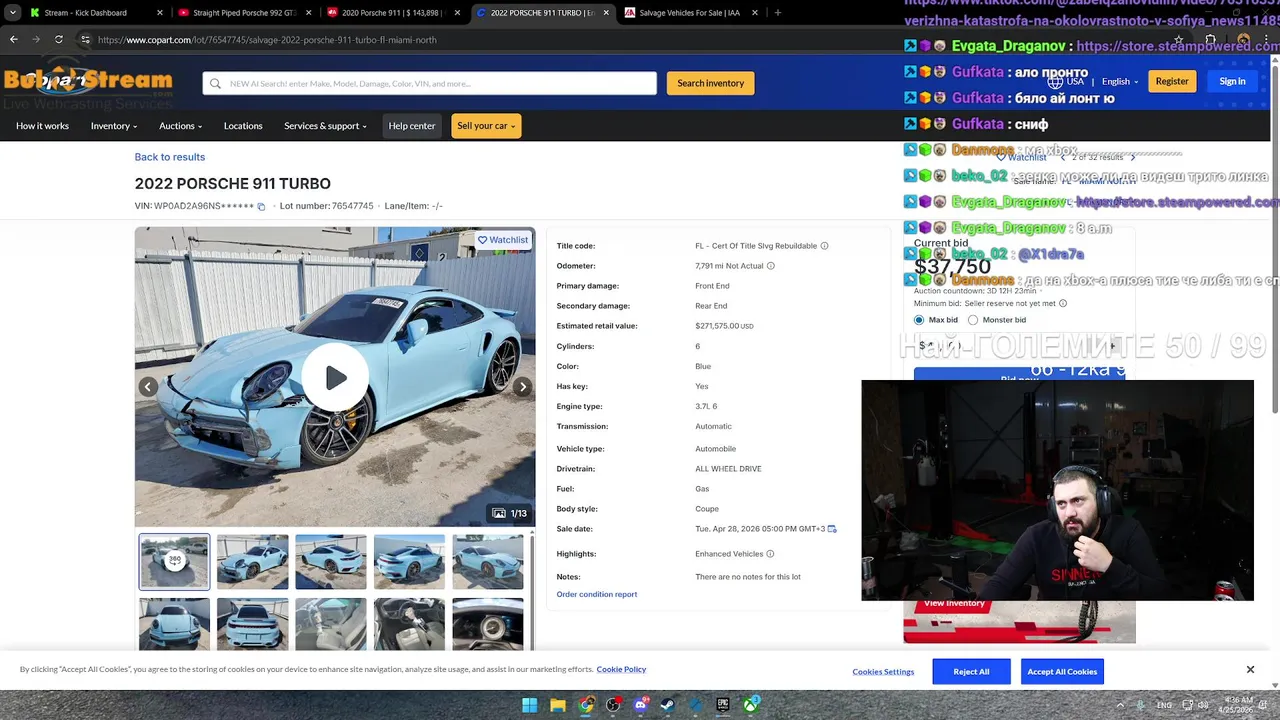Click the browser address bar URL
Screen dimensions: 1280x720
coord(267,40)
